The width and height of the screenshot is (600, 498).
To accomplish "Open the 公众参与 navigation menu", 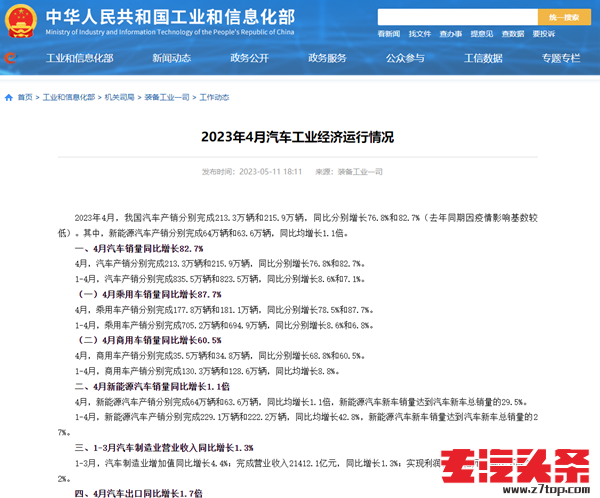I will [x=405, y=58].
